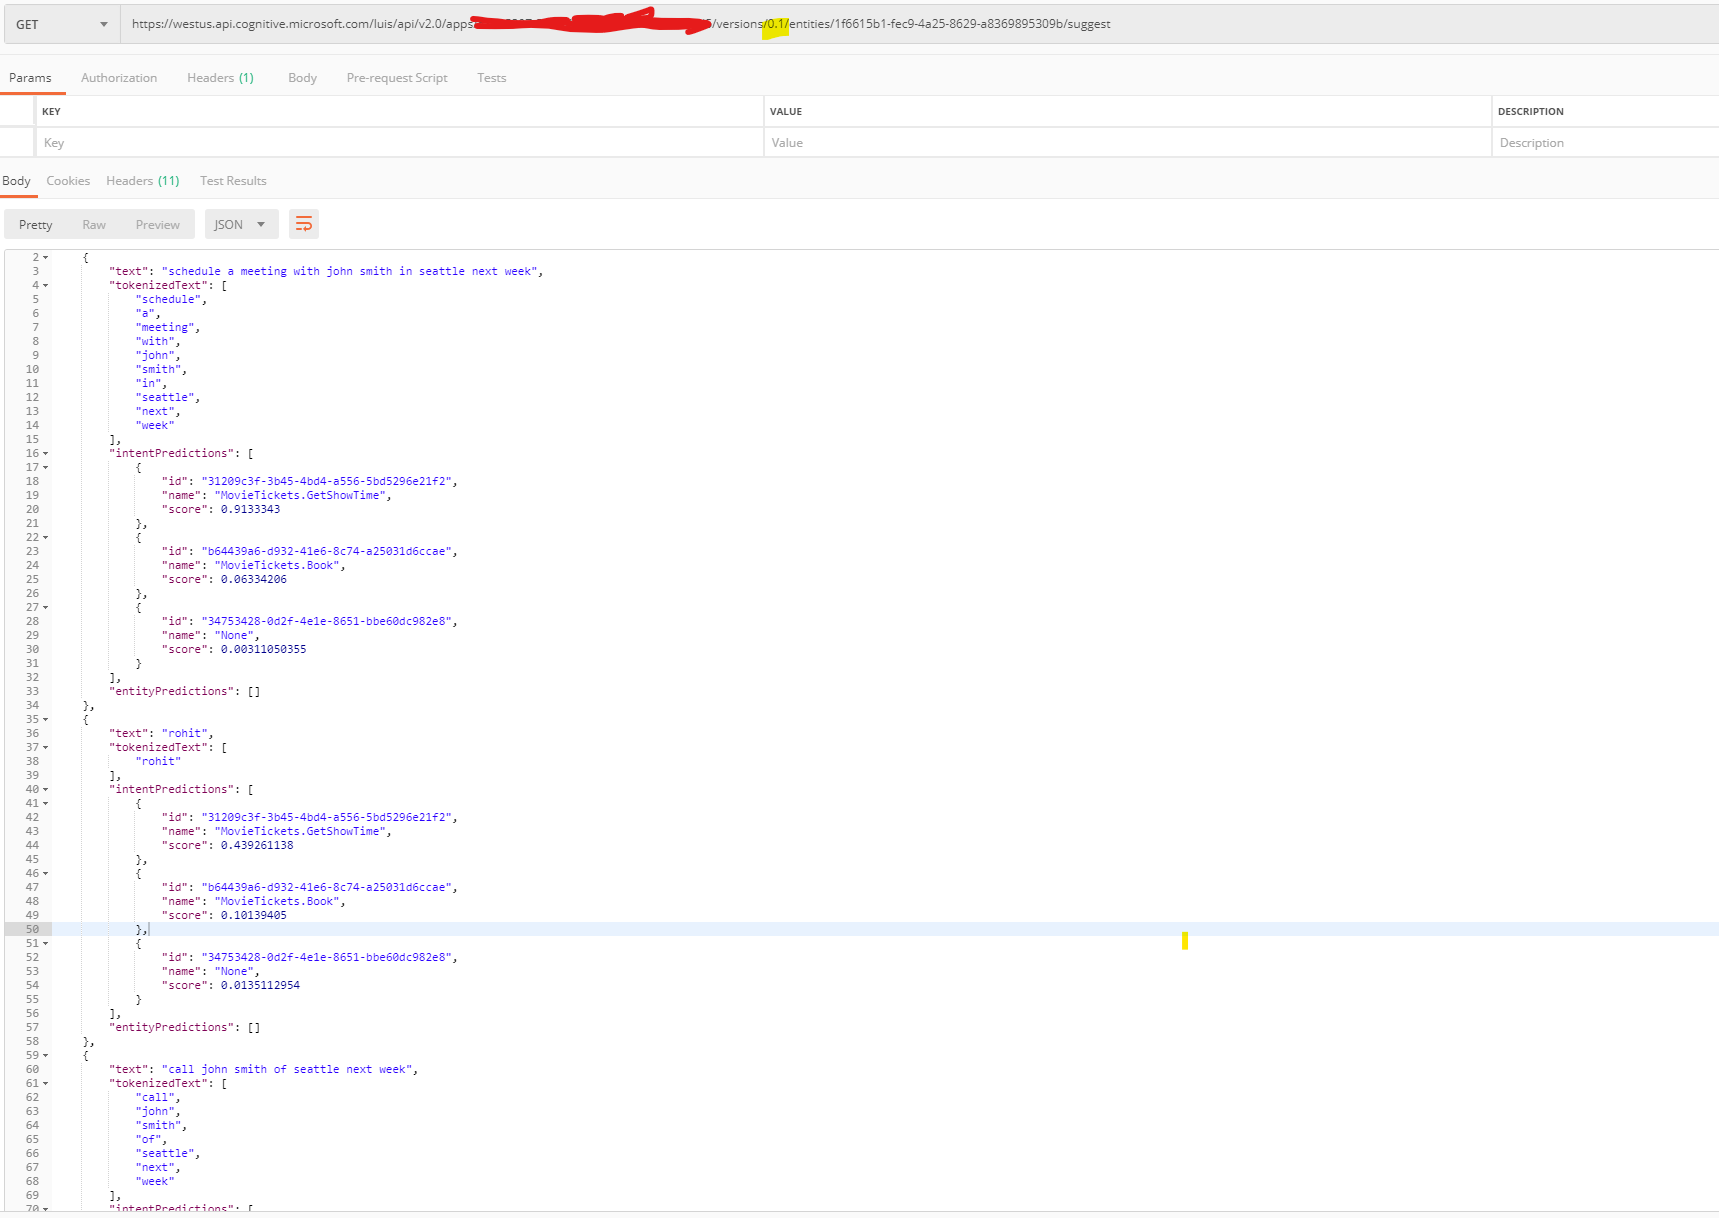
Task: Open the JSON response format dropdown
Action: point(240,223)
